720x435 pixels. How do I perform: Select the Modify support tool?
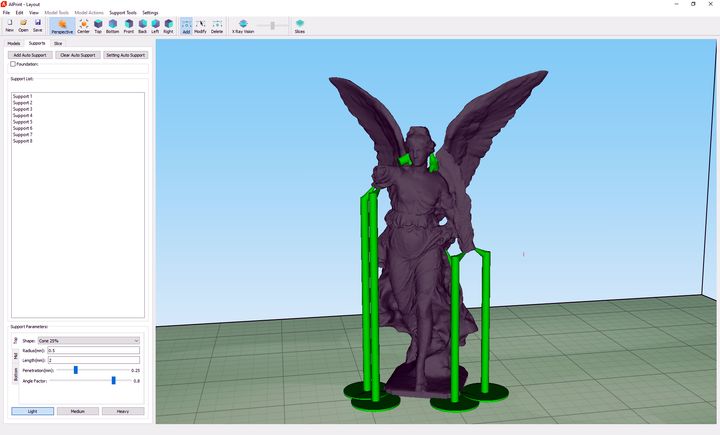pyautogui.click(x=201, y=25)
